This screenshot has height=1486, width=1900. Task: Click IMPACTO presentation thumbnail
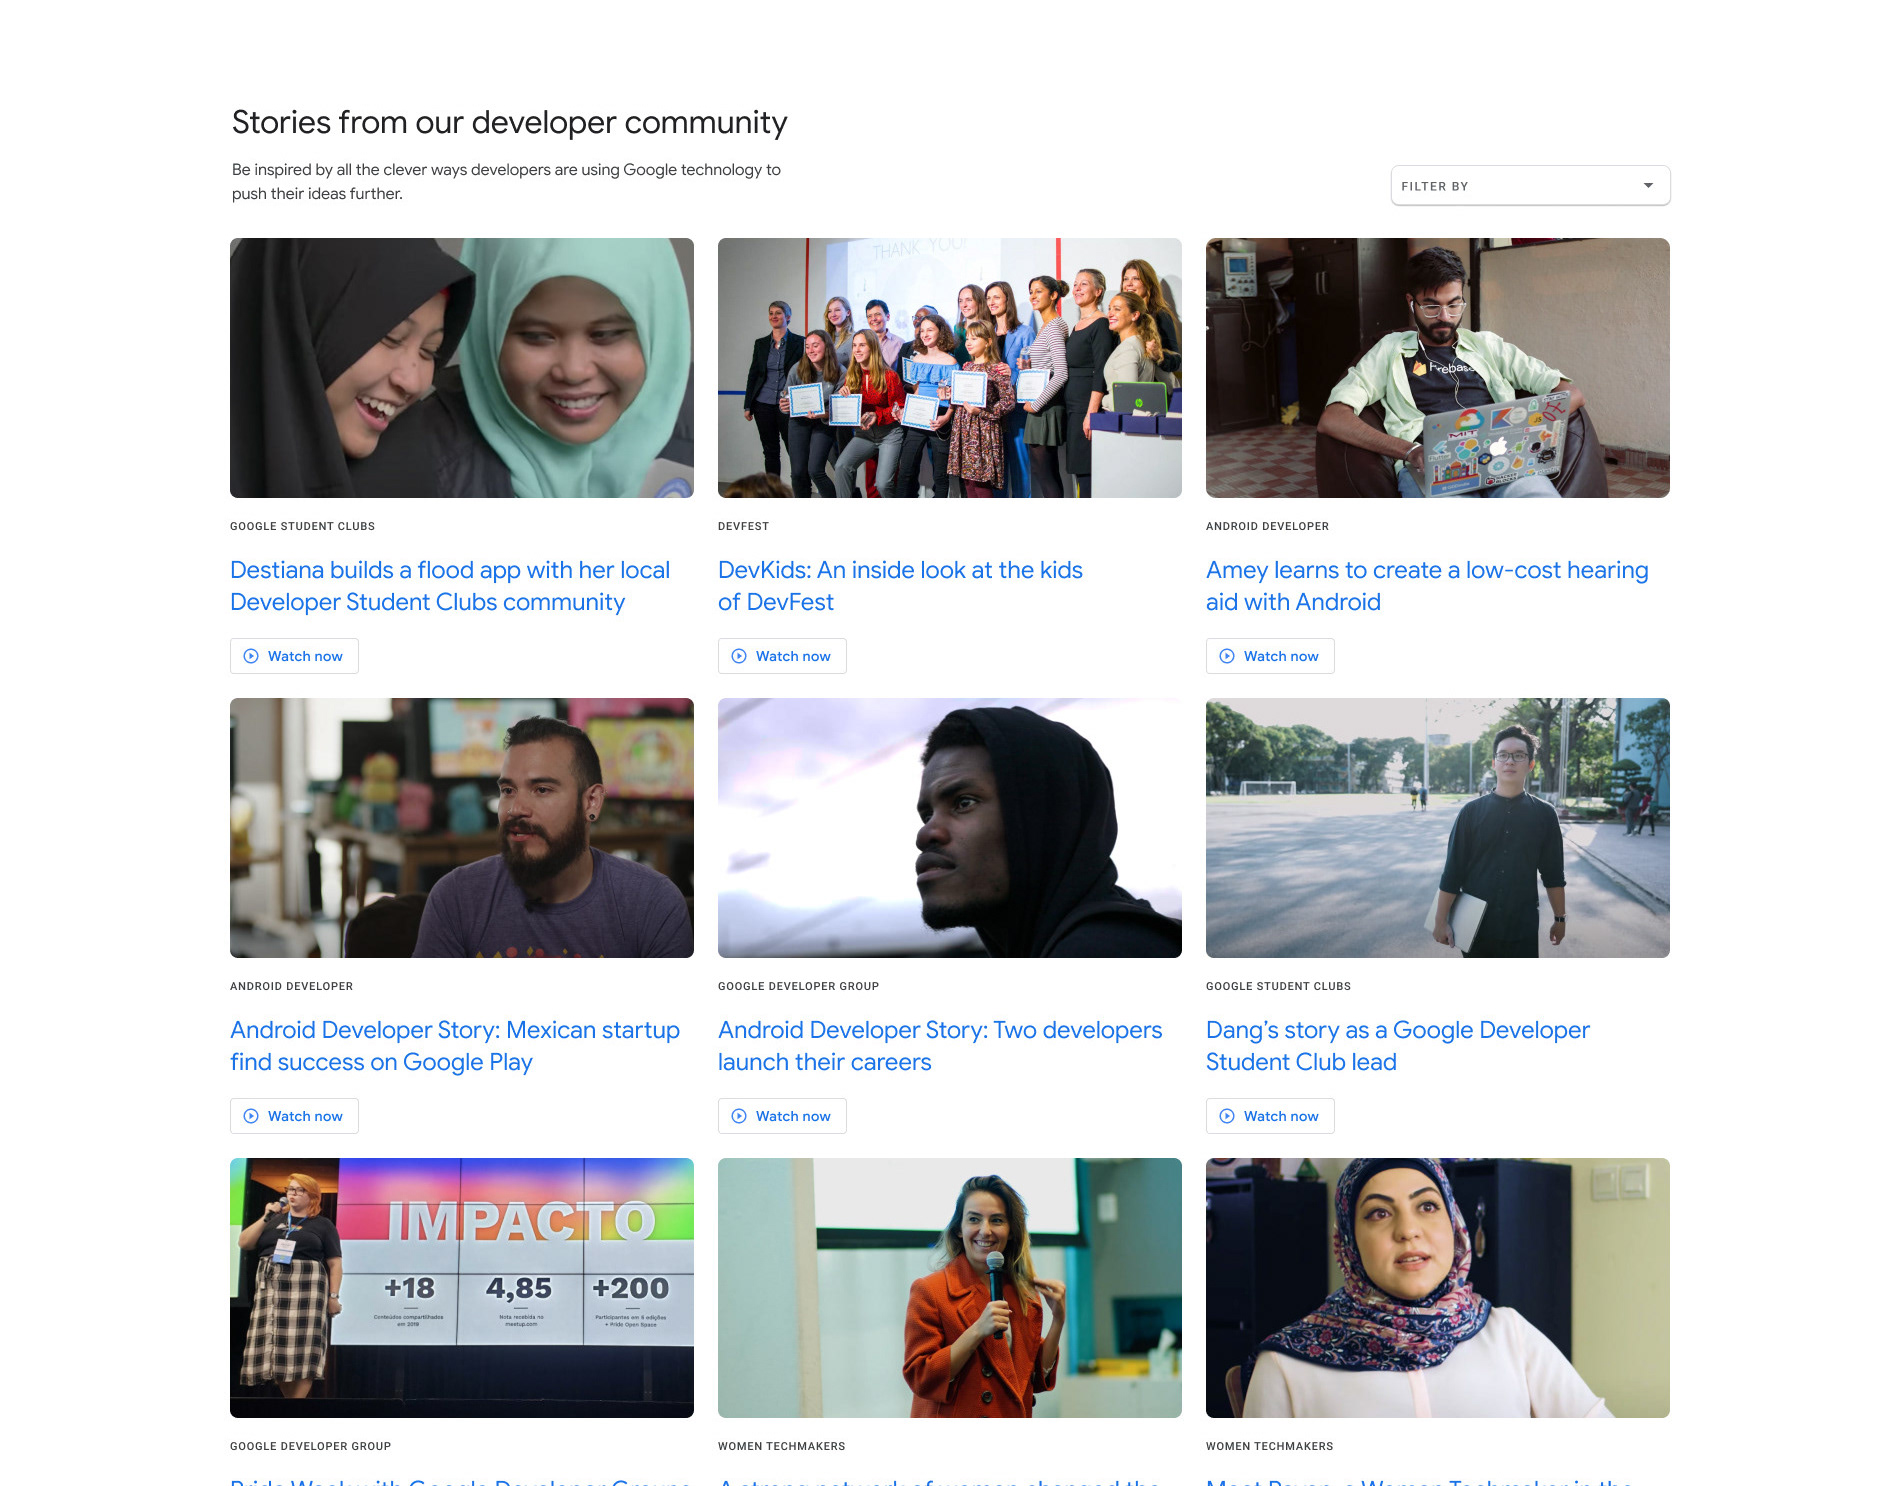coord(462,1288)
